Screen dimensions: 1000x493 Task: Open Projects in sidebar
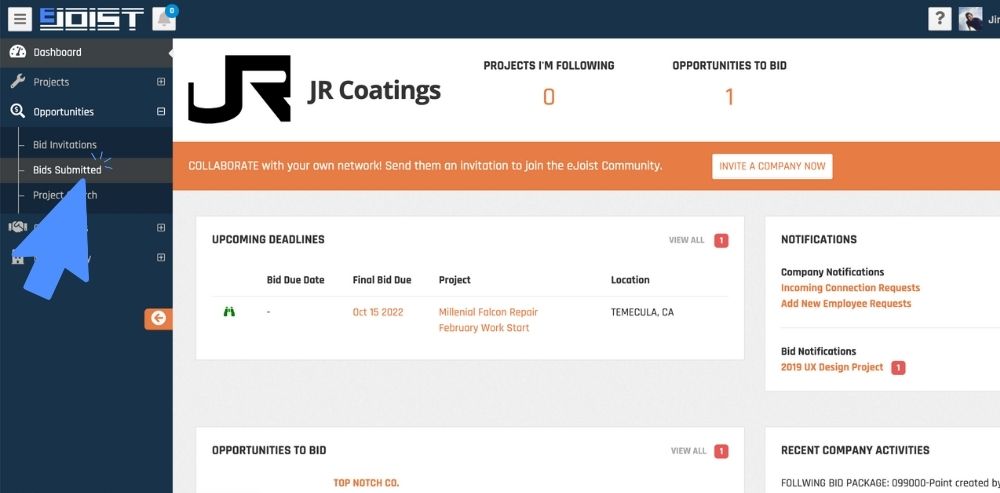click(x=51, y=82)
